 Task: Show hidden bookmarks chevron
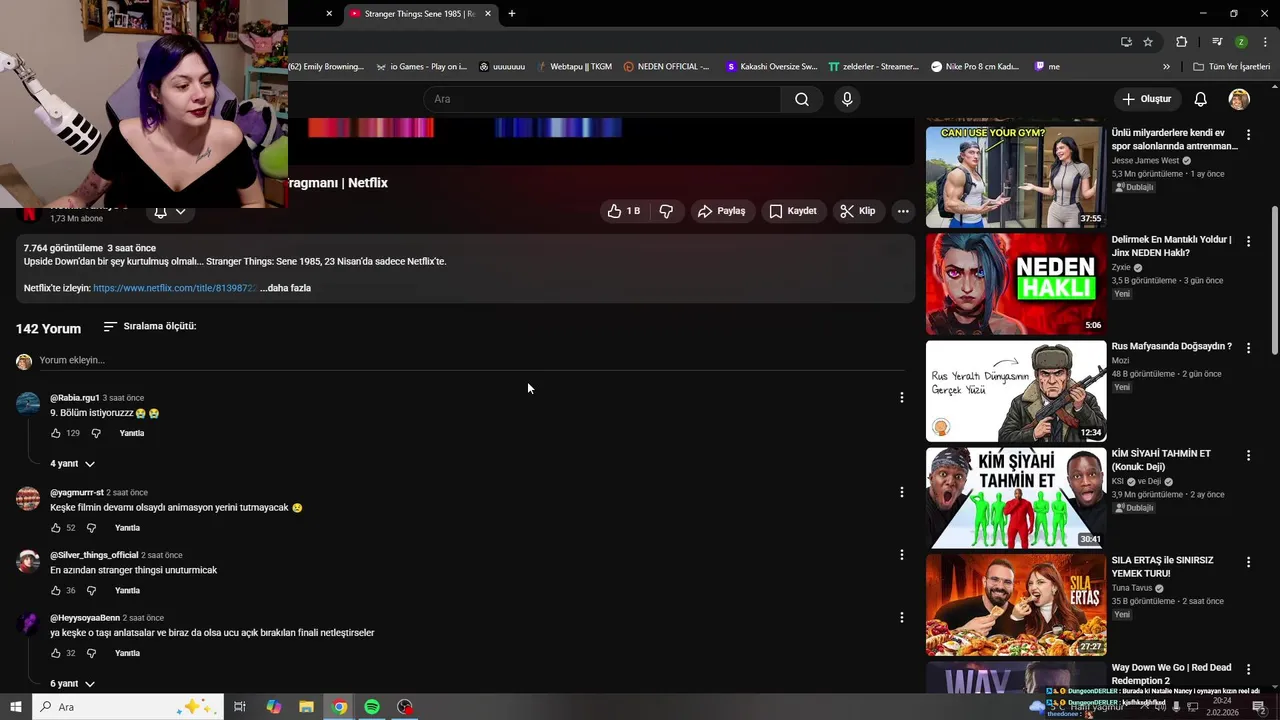1166,67
